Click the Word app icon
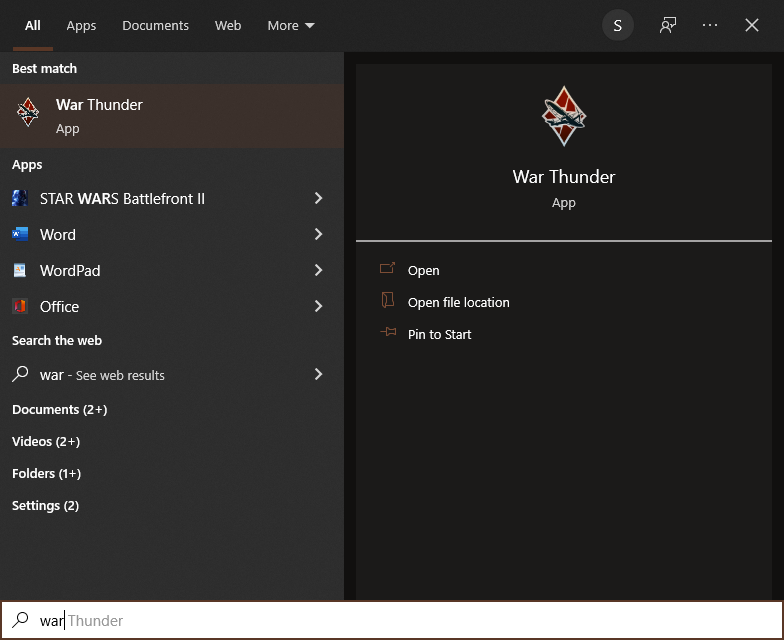This screenshot has height=640, width=784. (x=20, y=234)
